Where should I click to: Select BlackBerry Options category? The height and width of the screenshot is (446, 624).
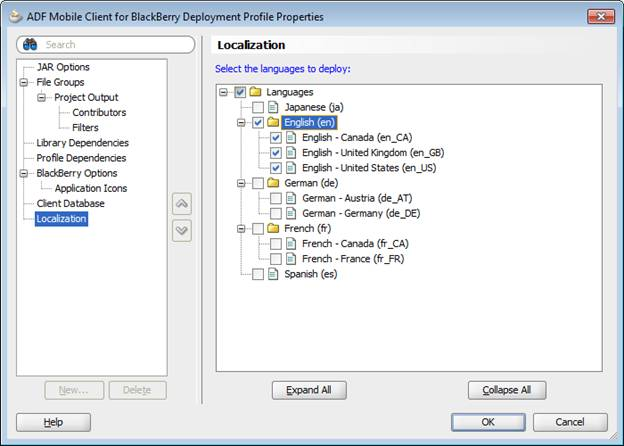coord(77,173)
